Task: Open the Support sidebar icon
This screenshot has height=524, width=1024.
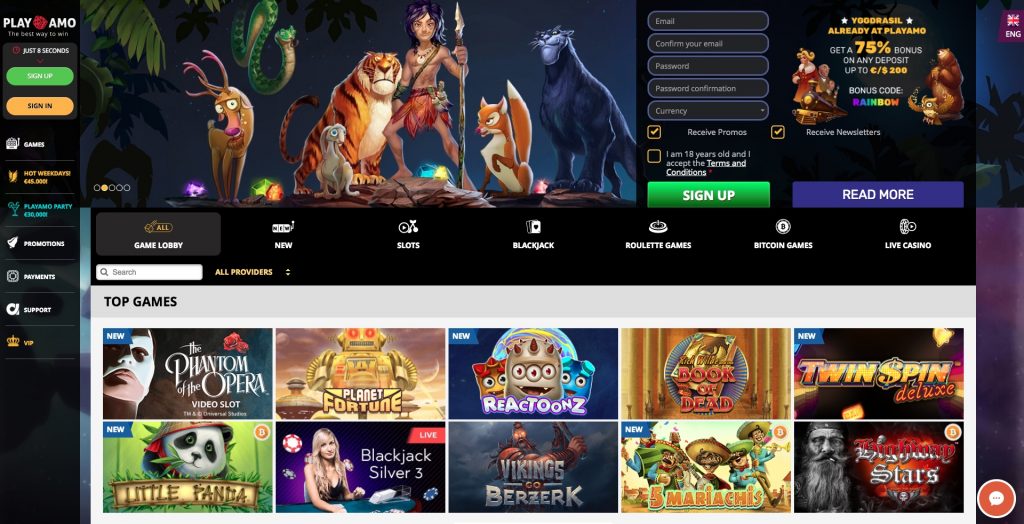Action: (x=12, y=309)
